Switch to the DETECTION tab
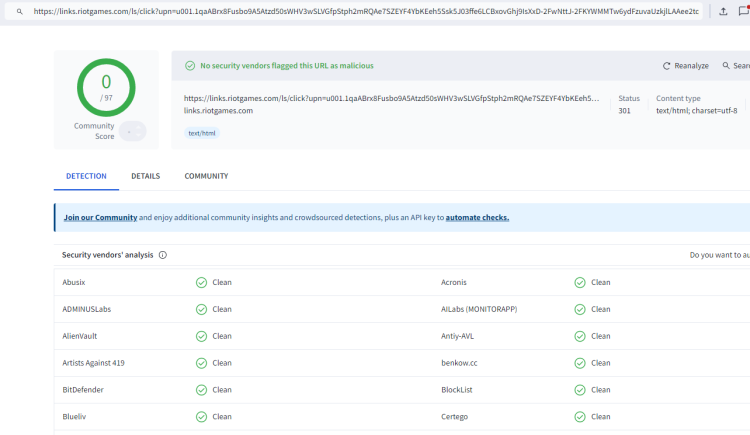750x435 pixels. click(x=86, y=176)
